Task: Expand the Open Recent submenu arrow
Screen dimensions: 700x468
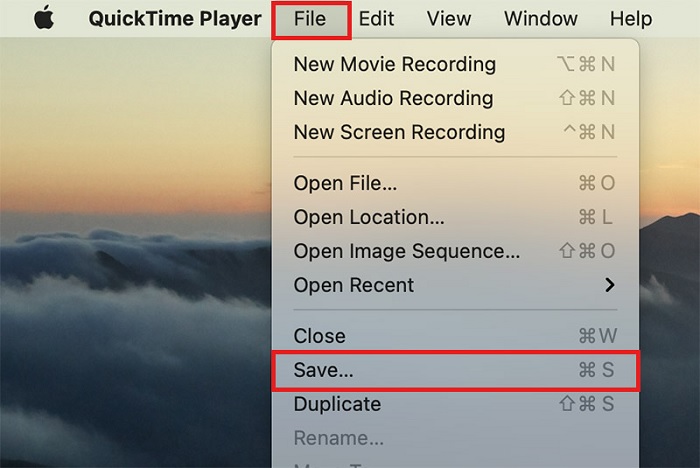Action: (x=609, y=285)
